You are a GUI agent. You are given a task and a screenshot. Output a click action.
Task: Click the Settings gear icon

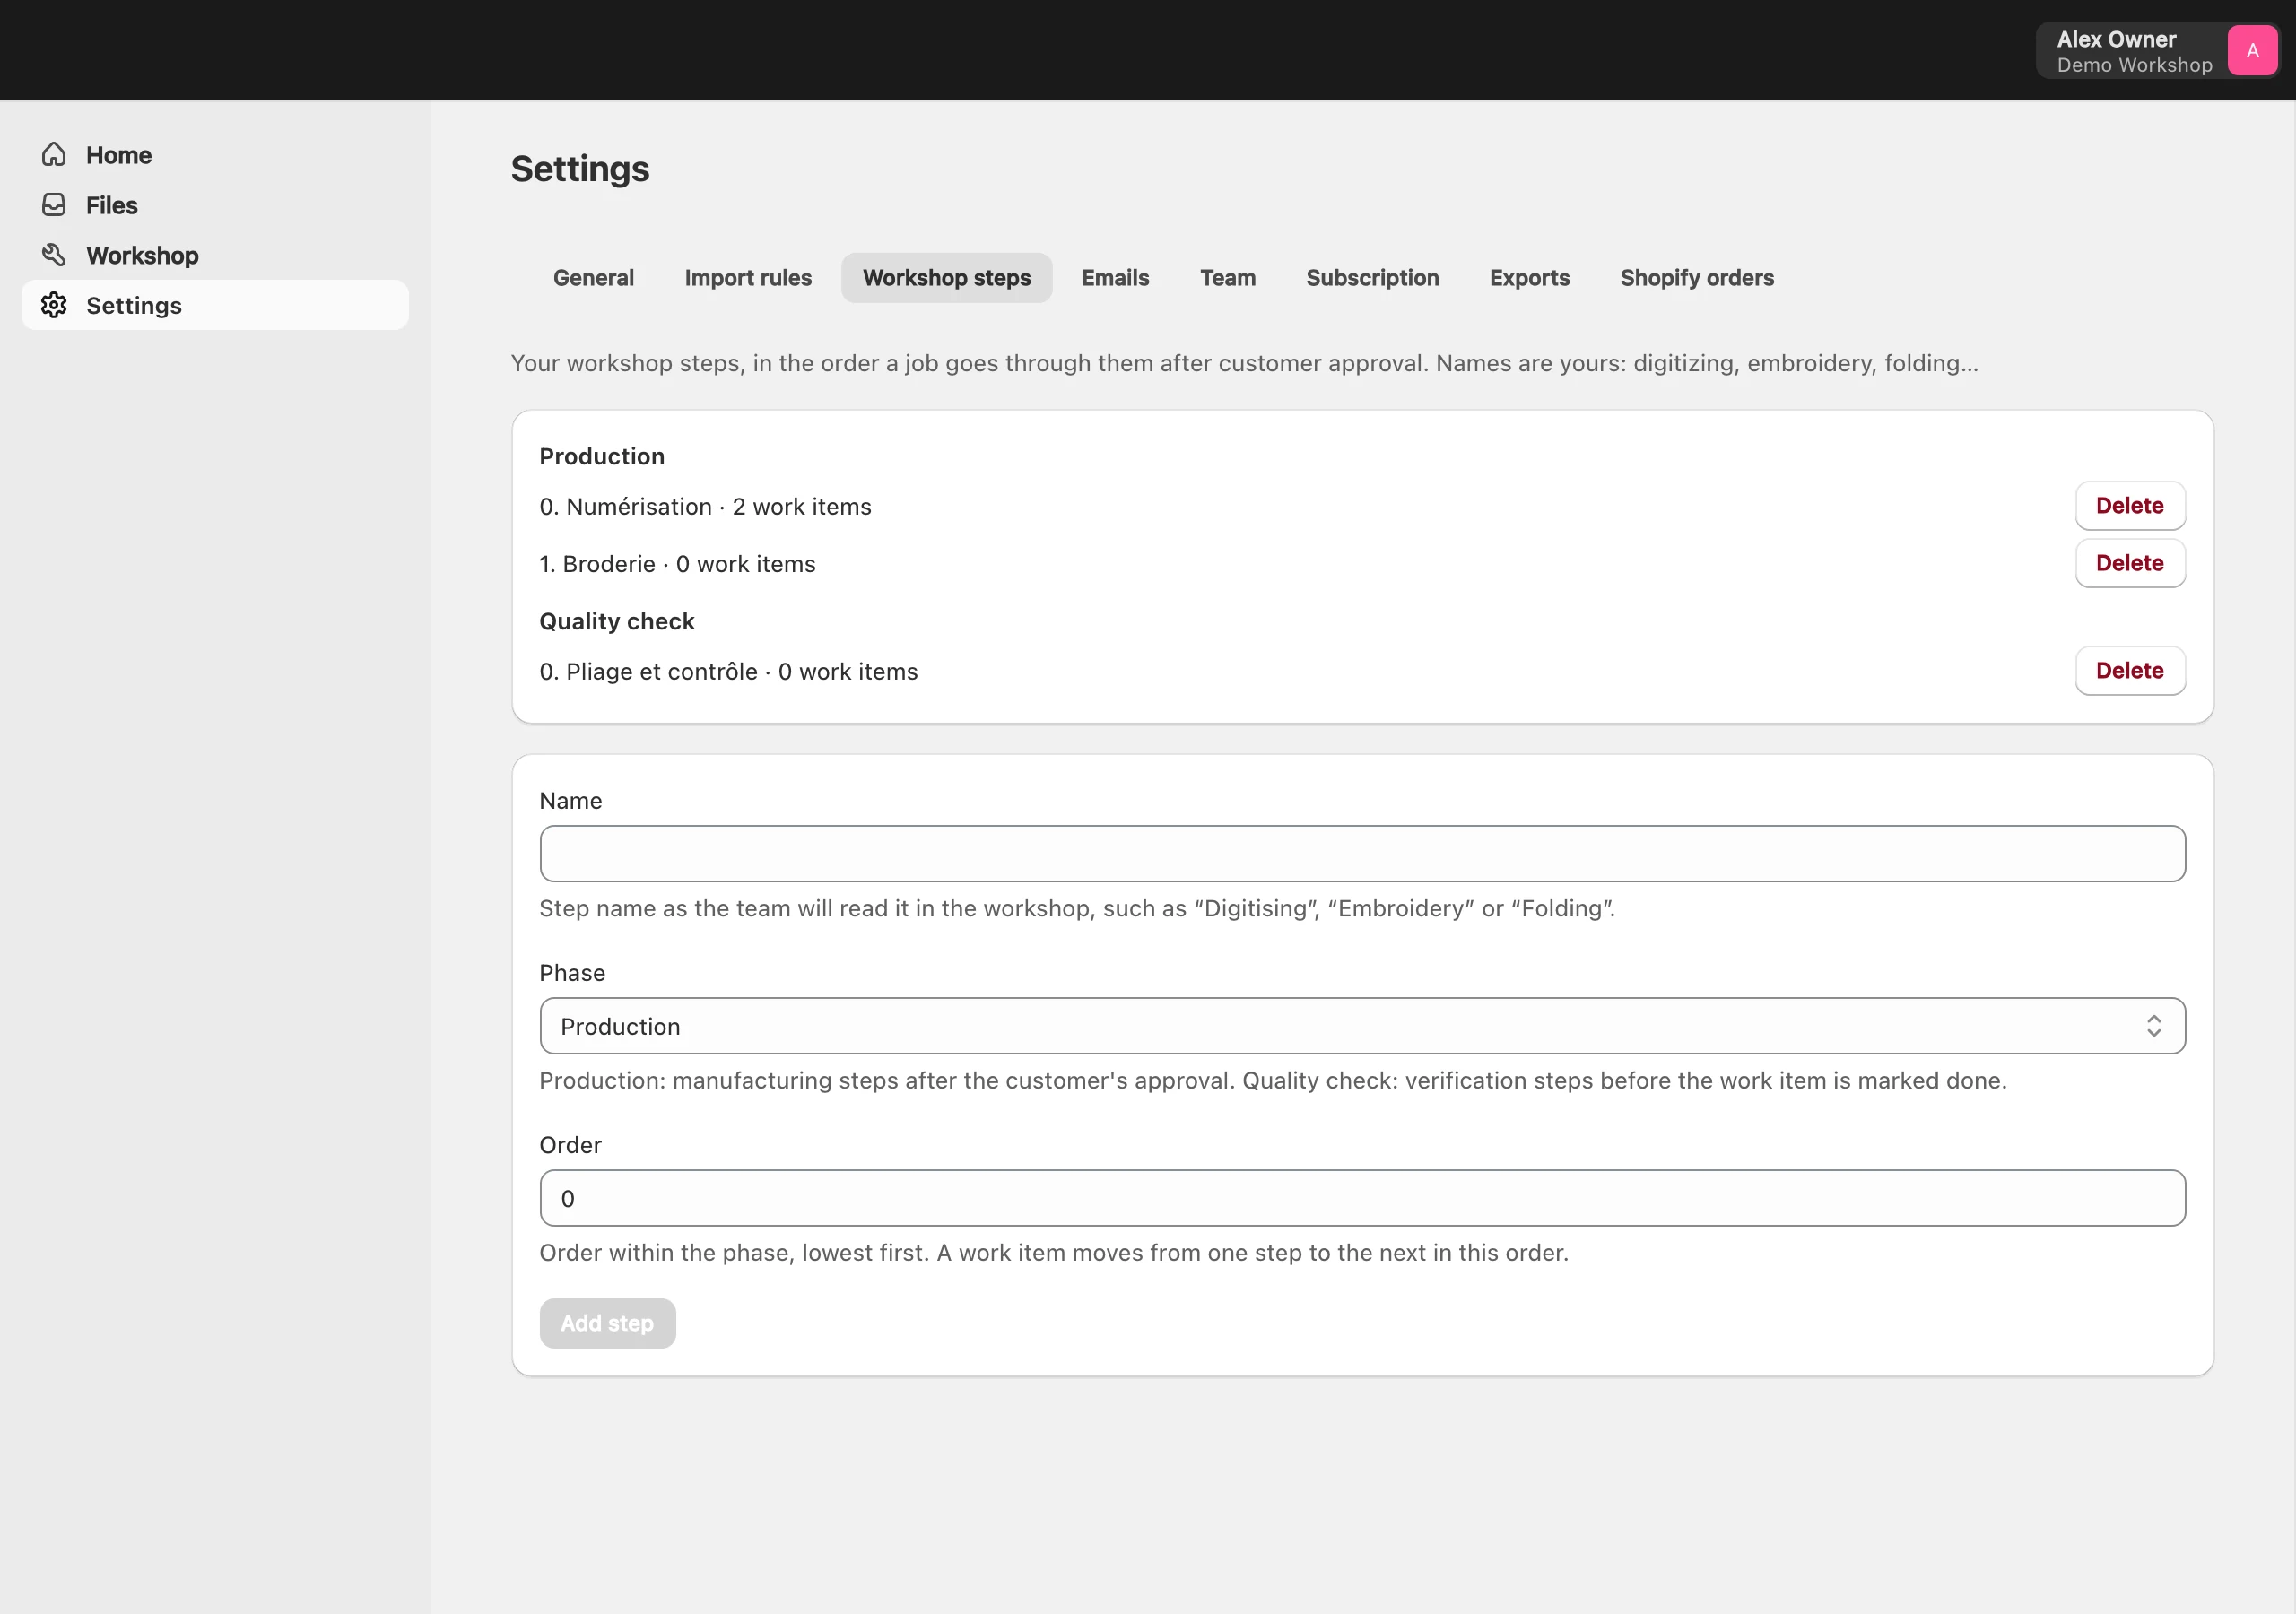[x=54, y=304]
